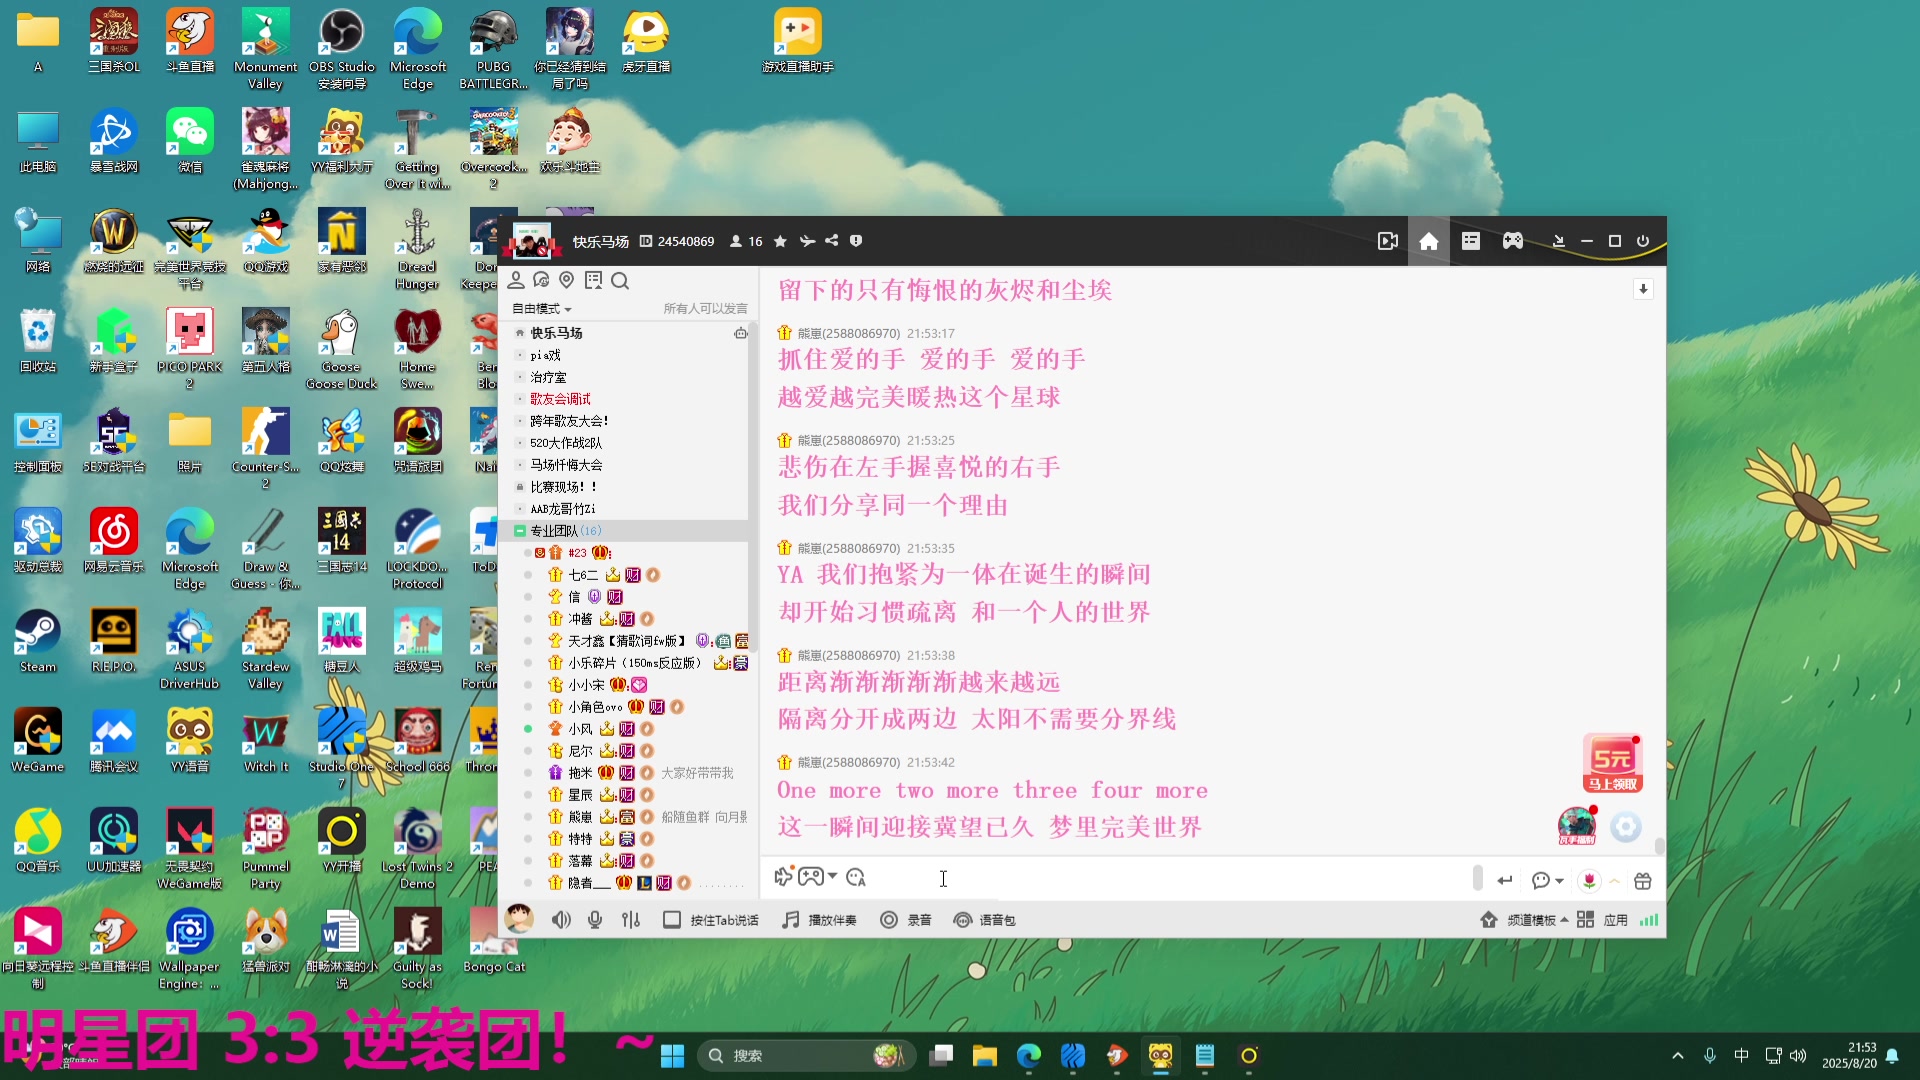Screen dimensions: 1920x1080
Task: Click the speaker volume icon
Action: [561, 920]
